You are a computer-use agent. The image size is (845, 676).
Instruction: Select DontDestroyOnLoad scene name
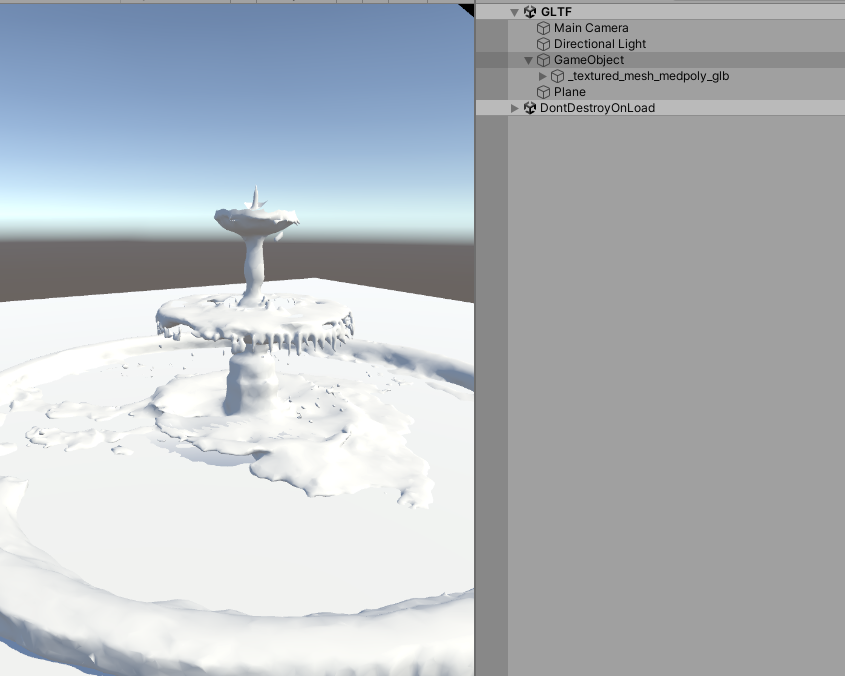pos(597,108)
